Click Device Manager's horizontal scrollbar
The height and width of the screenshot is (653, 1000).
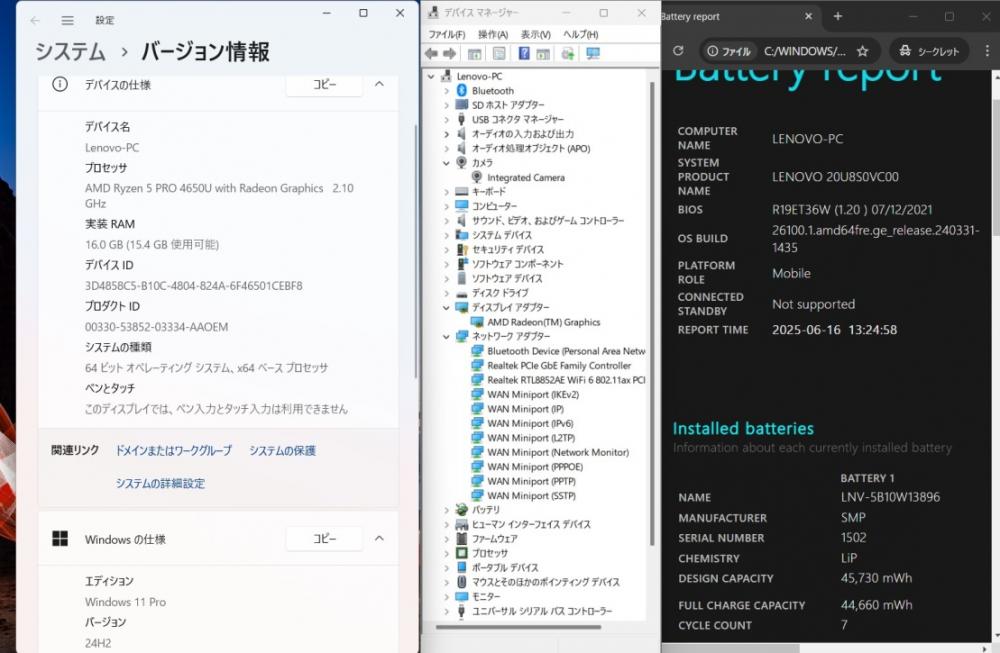click(518, 627)
